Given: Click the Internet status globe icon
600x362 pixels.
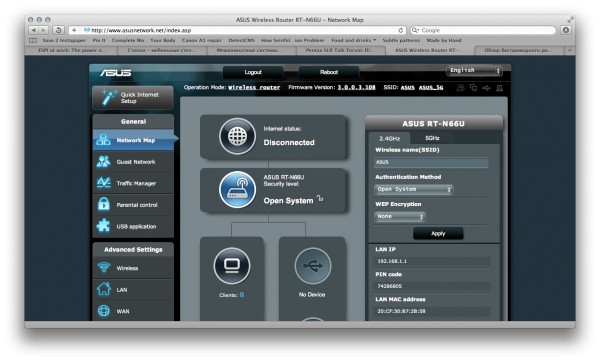Looking at the screenshot, I should coord(237,136).
